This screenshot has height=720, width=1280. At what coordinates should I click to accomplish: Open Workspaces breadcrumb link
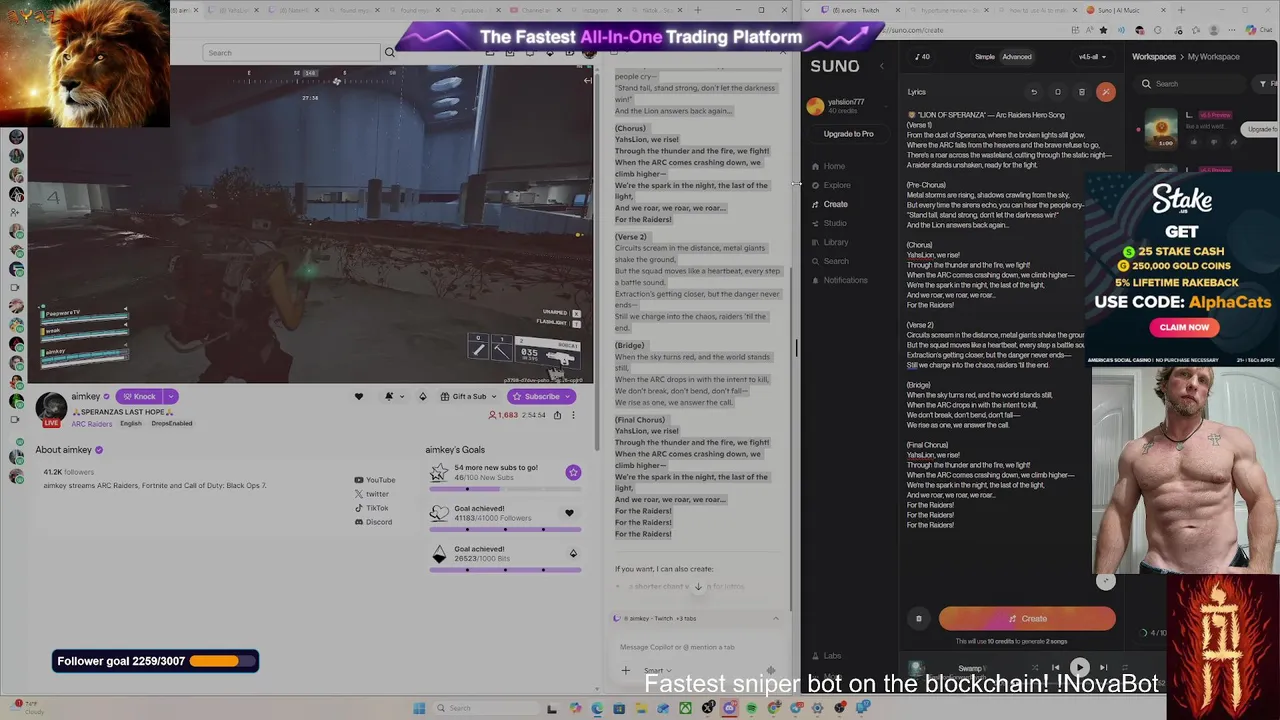(1153, 57)
